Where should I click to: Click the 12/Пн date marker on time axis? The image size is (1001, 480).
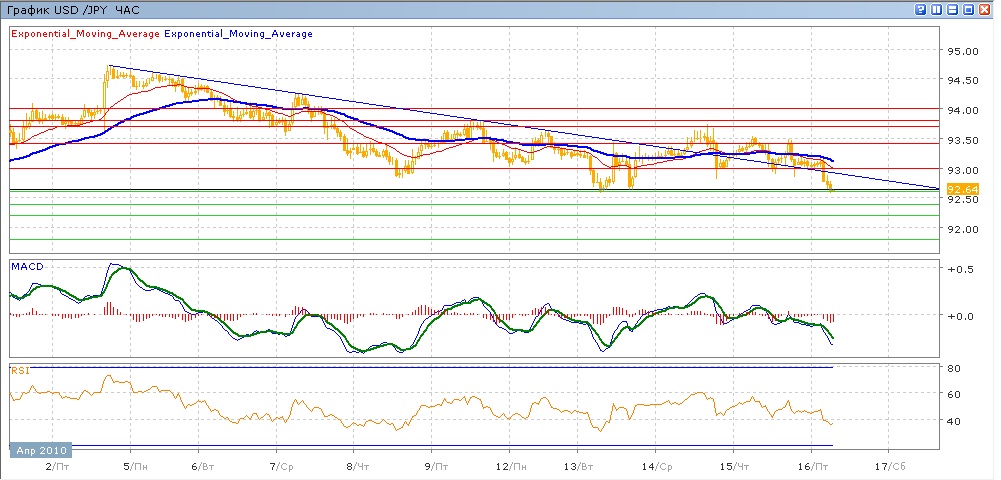coord(511,467)
